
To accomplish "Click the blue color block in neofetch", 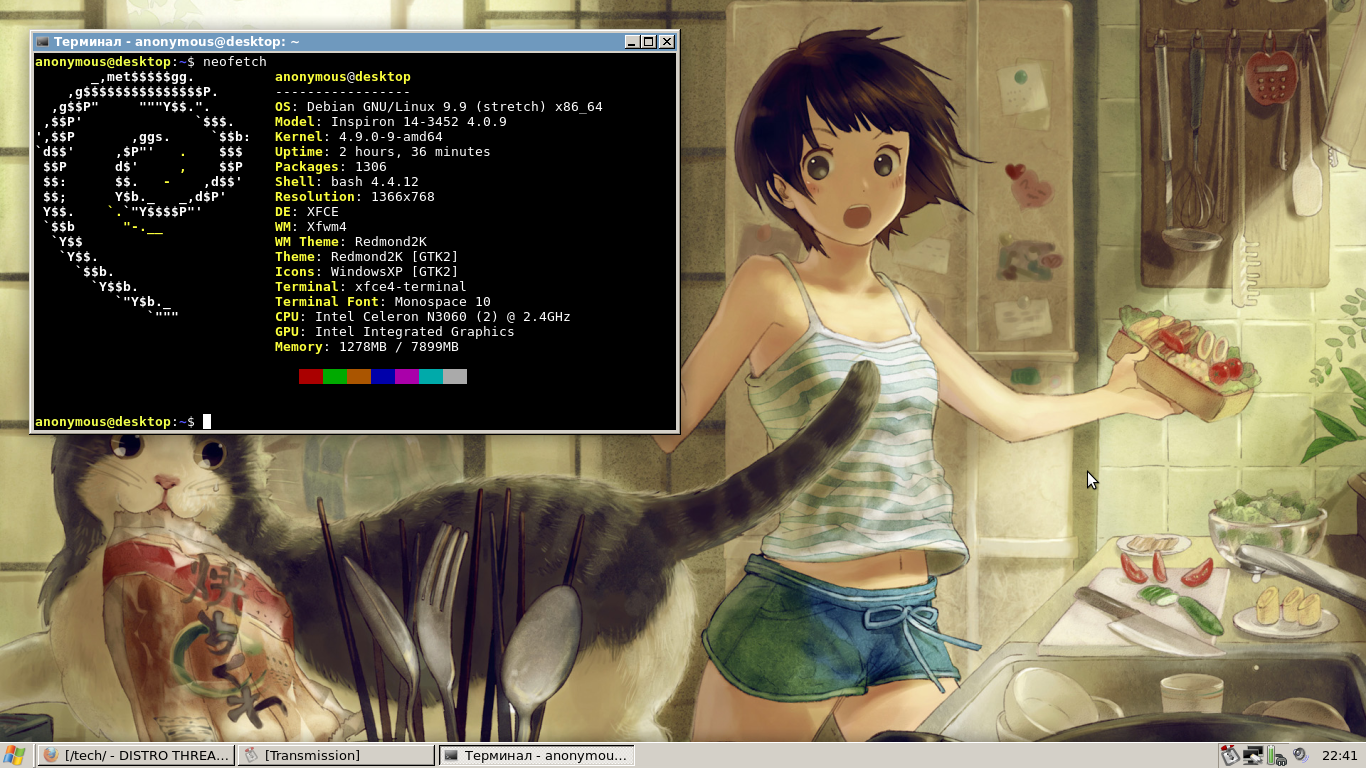I will (x=383, y=376).
